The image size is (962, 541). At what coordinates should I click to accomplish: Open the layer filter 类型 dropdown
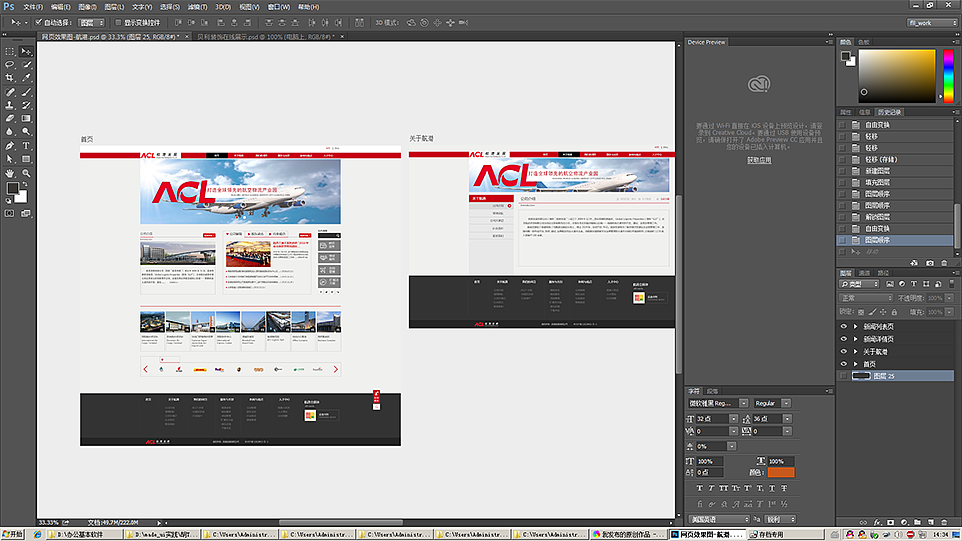click(860, 284)
